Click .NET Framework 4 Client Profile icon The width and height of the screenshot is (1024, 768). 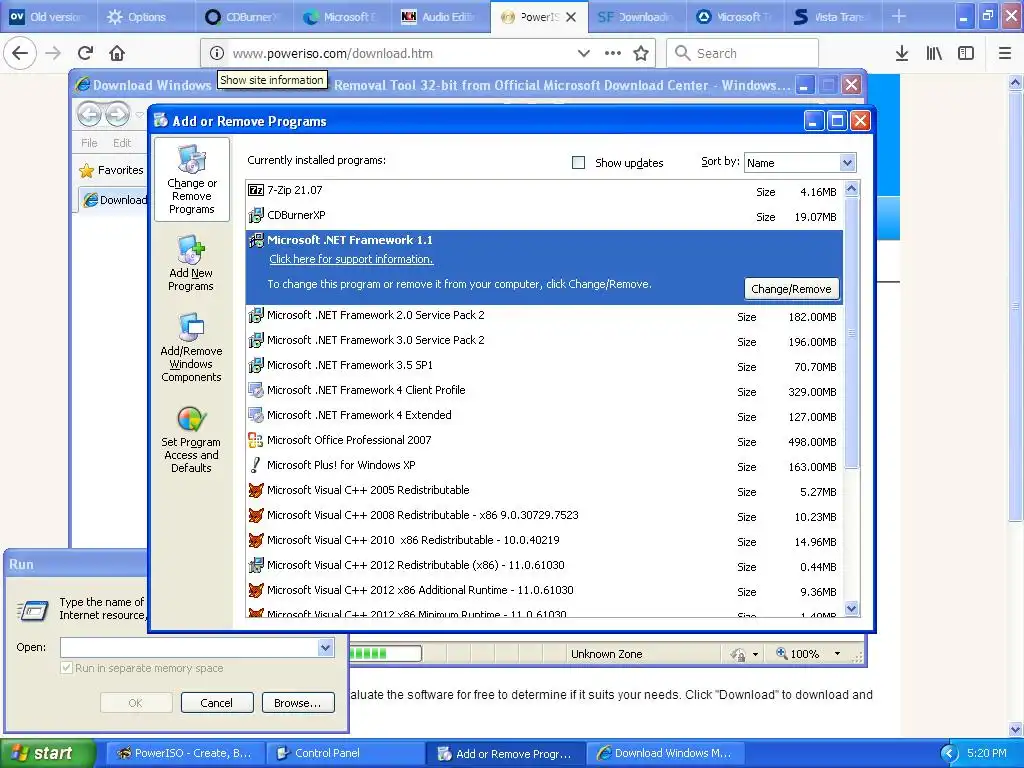click(256, 390)
